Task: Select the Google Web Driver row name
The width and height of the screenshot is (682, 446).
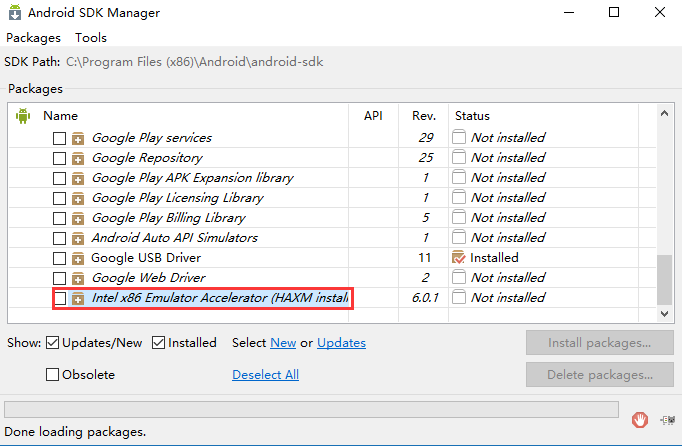Action: pos(149,278)
